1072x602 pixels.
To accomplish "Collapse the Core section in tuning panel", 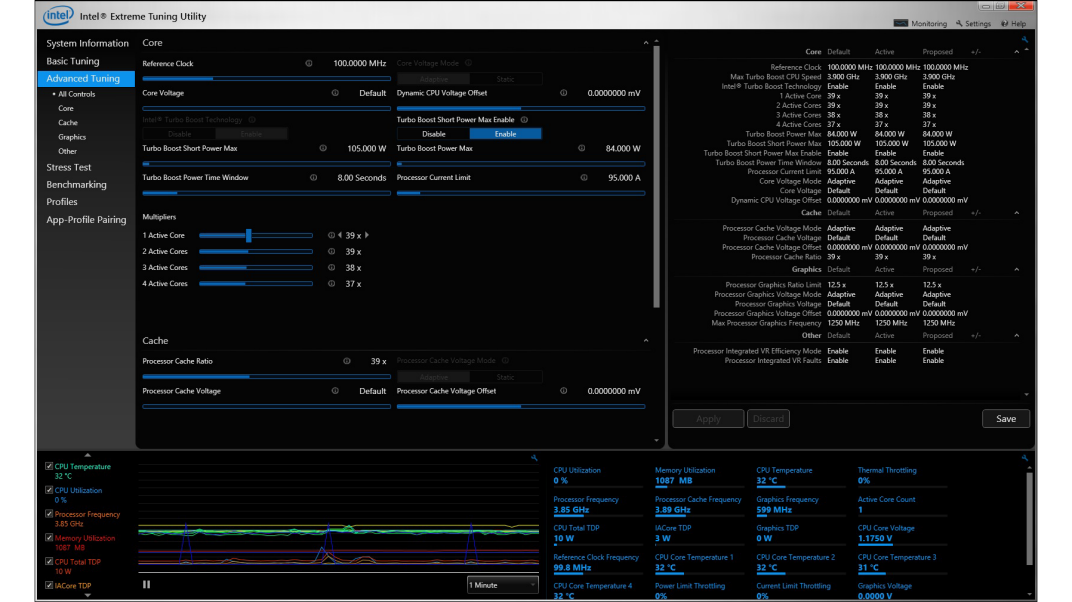I will coord(645,43).
